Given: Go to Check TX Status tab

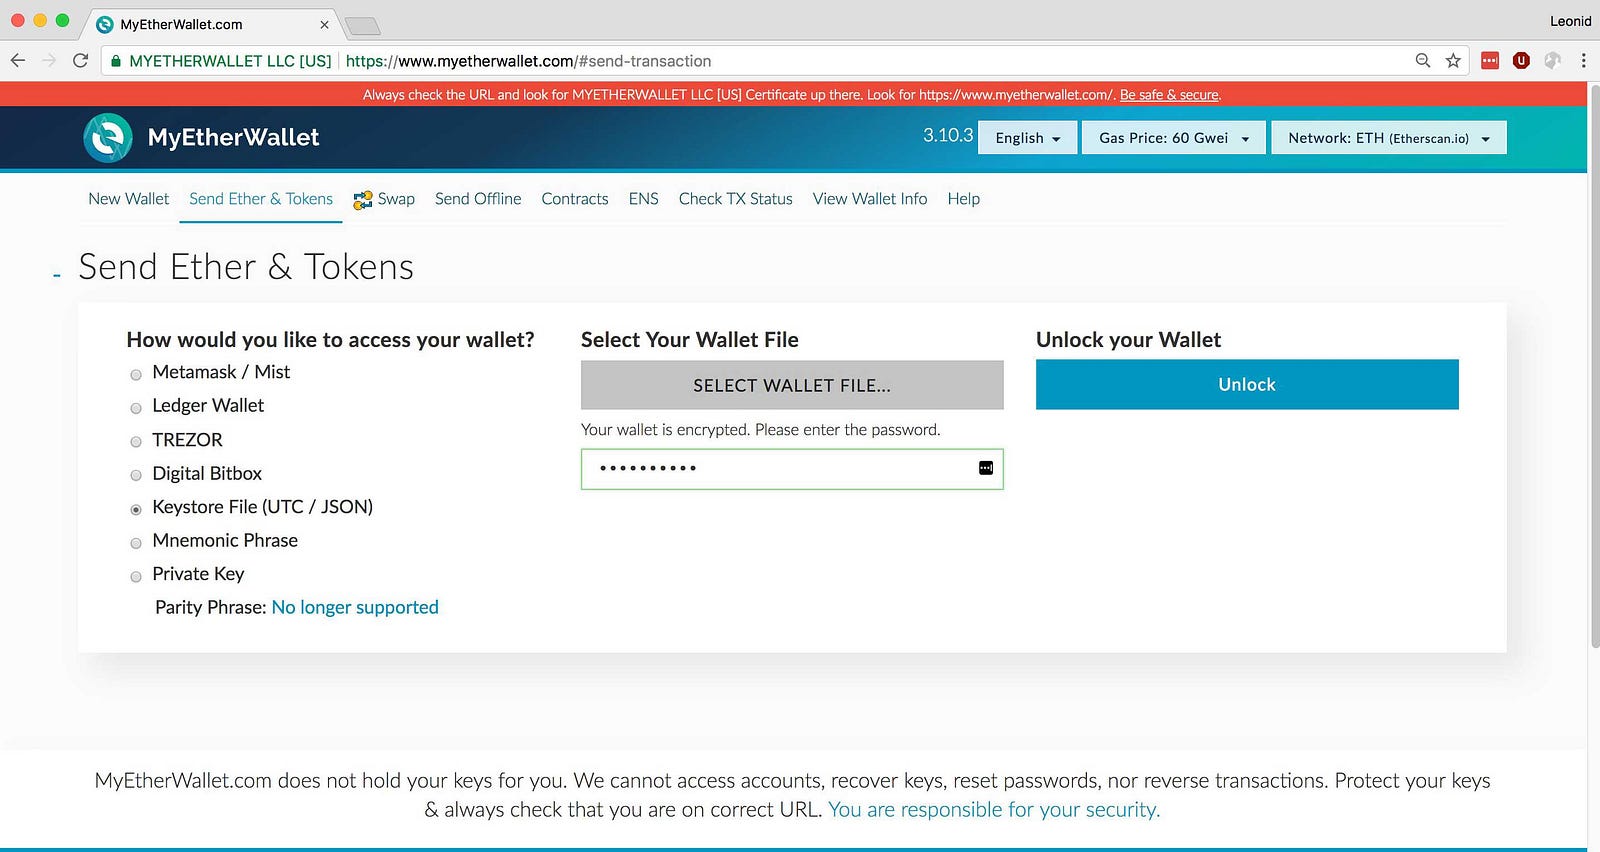Looking at the screenshot, I should pyautogui.click(x=736, y=199).
